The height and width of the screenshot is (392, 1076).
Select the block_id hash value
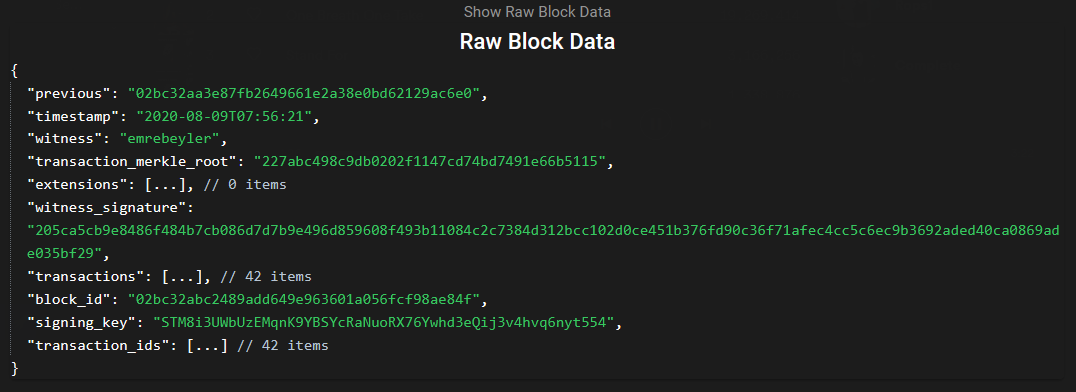[304, 299]
